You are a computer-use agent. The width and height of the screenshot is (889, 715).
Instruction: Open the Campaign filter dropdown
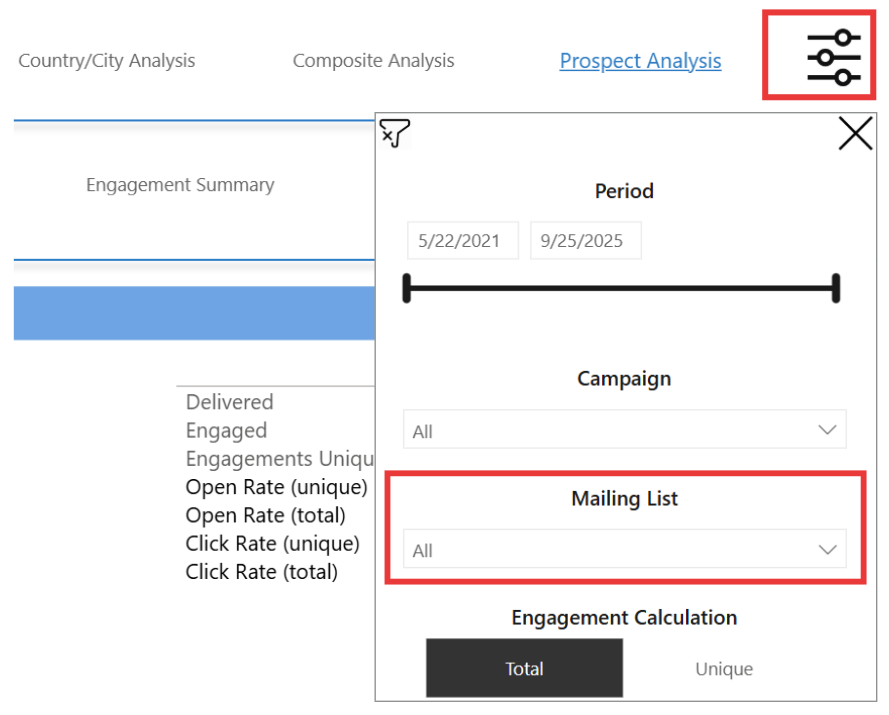(x=624, y=429)
